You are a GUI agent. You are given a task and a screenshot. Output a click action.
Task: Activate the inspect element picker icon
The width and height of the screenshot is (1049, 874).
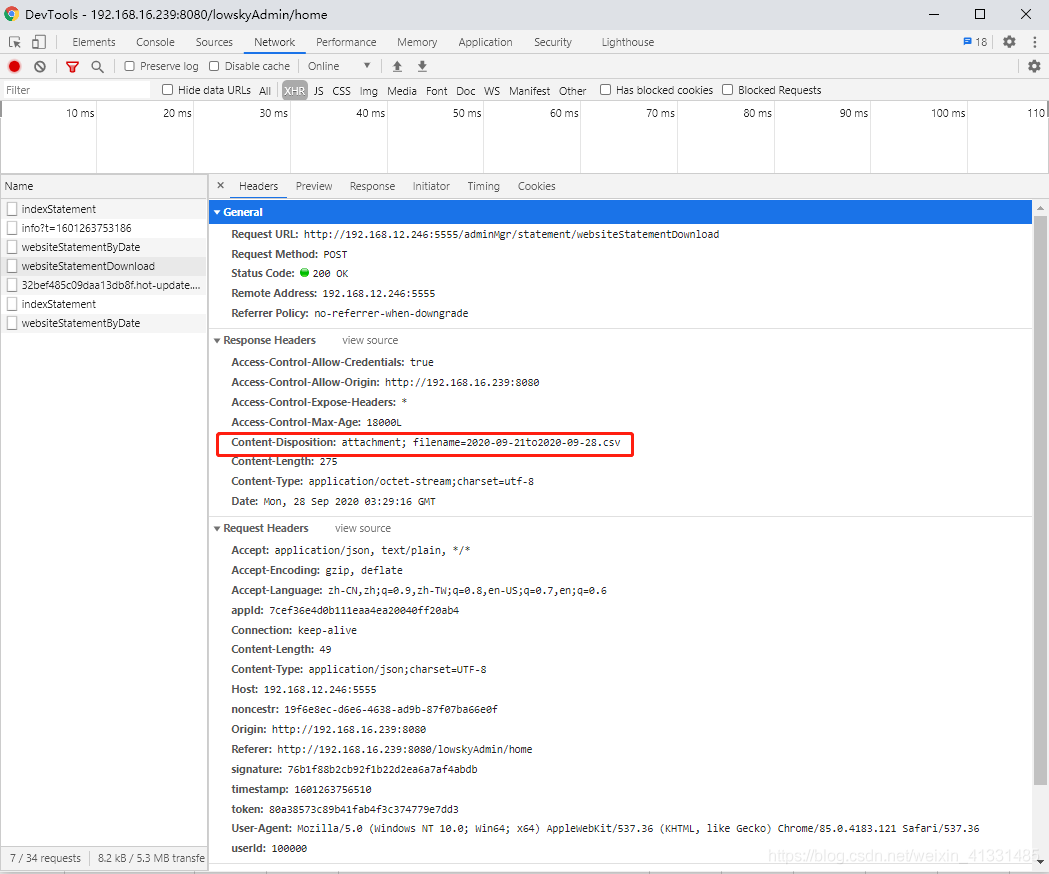15,42
